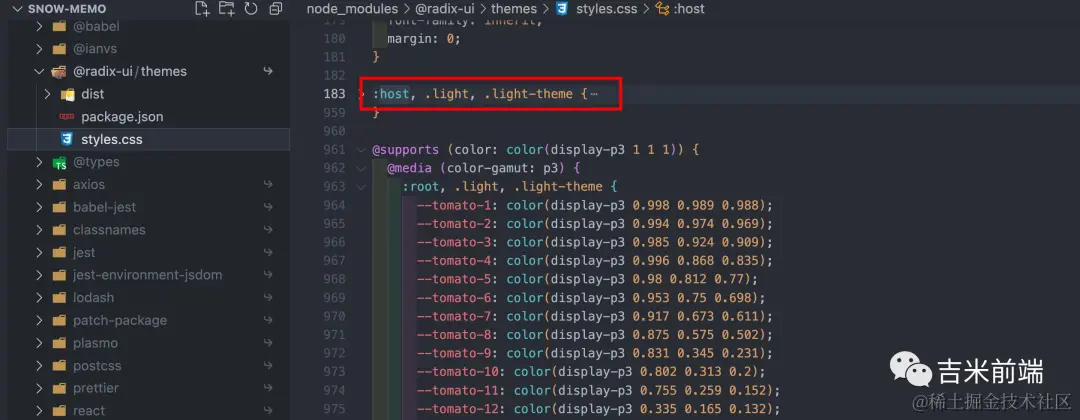The height and width of the screenshot is (420, 1080).
Task: Click the open folder icon for @radix-ui/themes
Action: (x=59, y=72)
